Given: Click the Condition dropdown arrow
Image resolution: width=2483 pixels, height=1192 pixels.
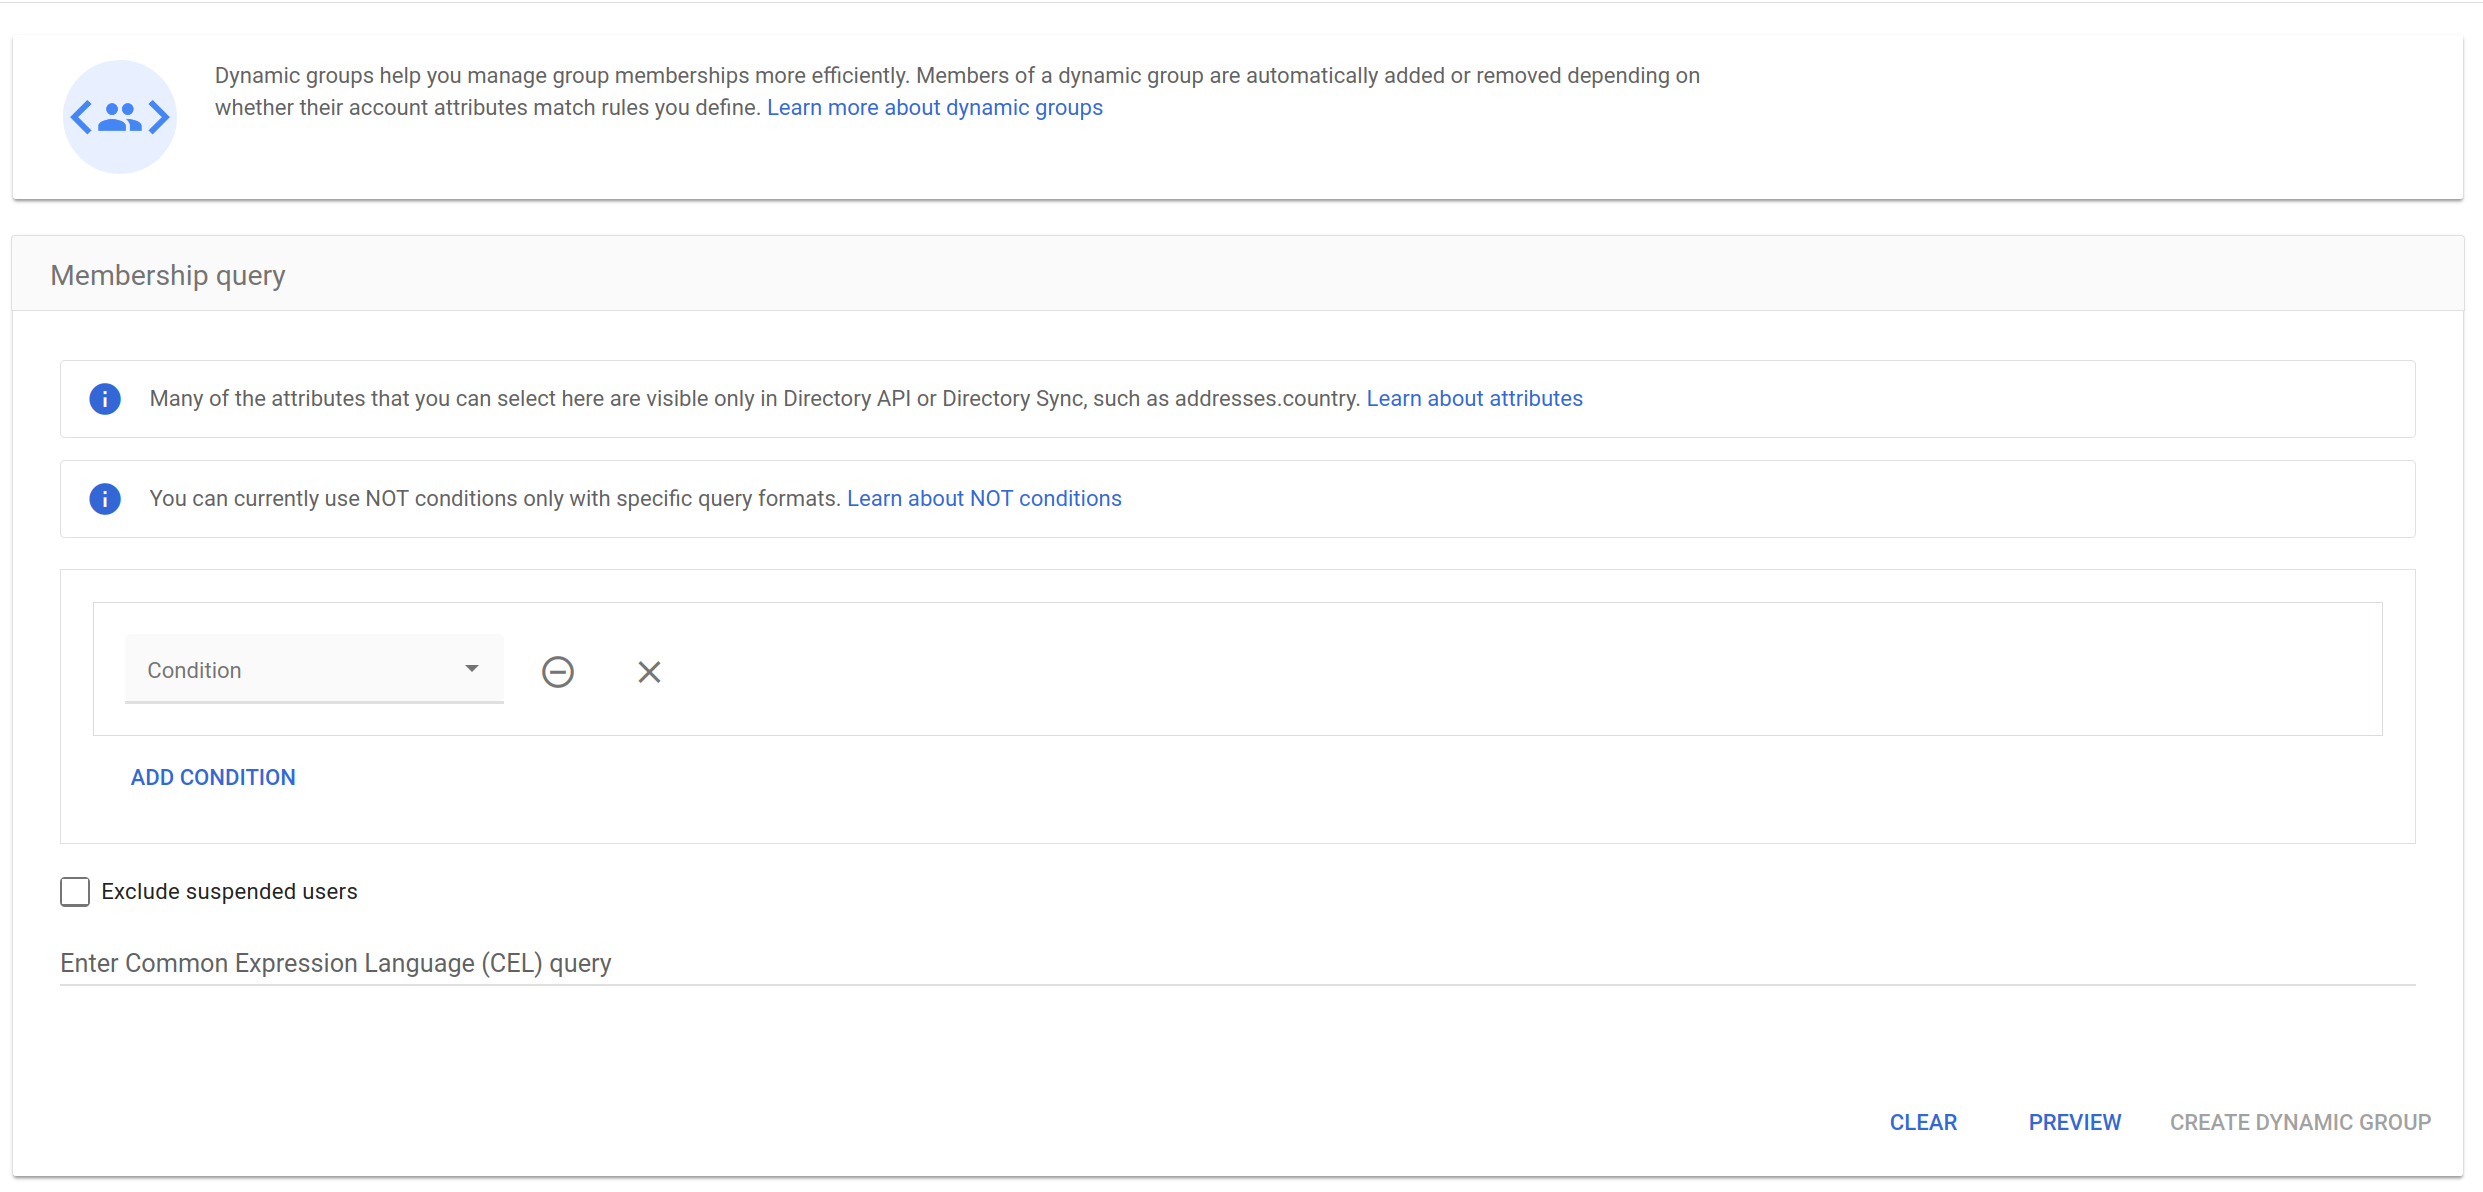Looking at the screenshot, I should click(472, 669).
